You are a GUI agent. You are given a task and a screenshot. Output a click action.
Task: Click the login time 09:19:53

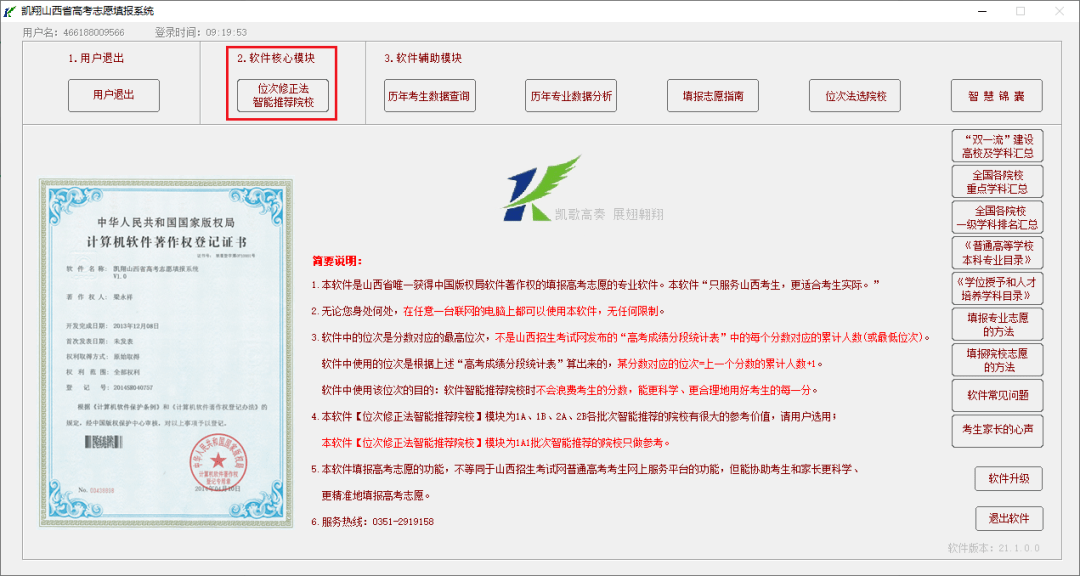226,32
